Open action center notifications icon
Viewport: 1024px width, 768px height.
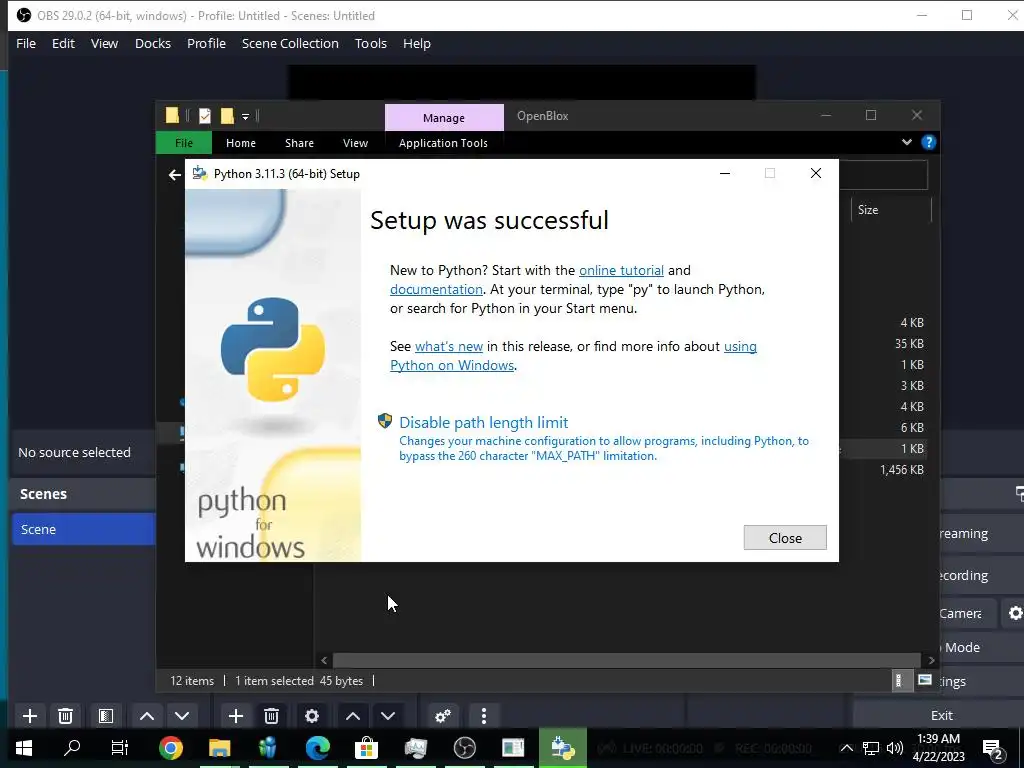[x=993, y=748]
